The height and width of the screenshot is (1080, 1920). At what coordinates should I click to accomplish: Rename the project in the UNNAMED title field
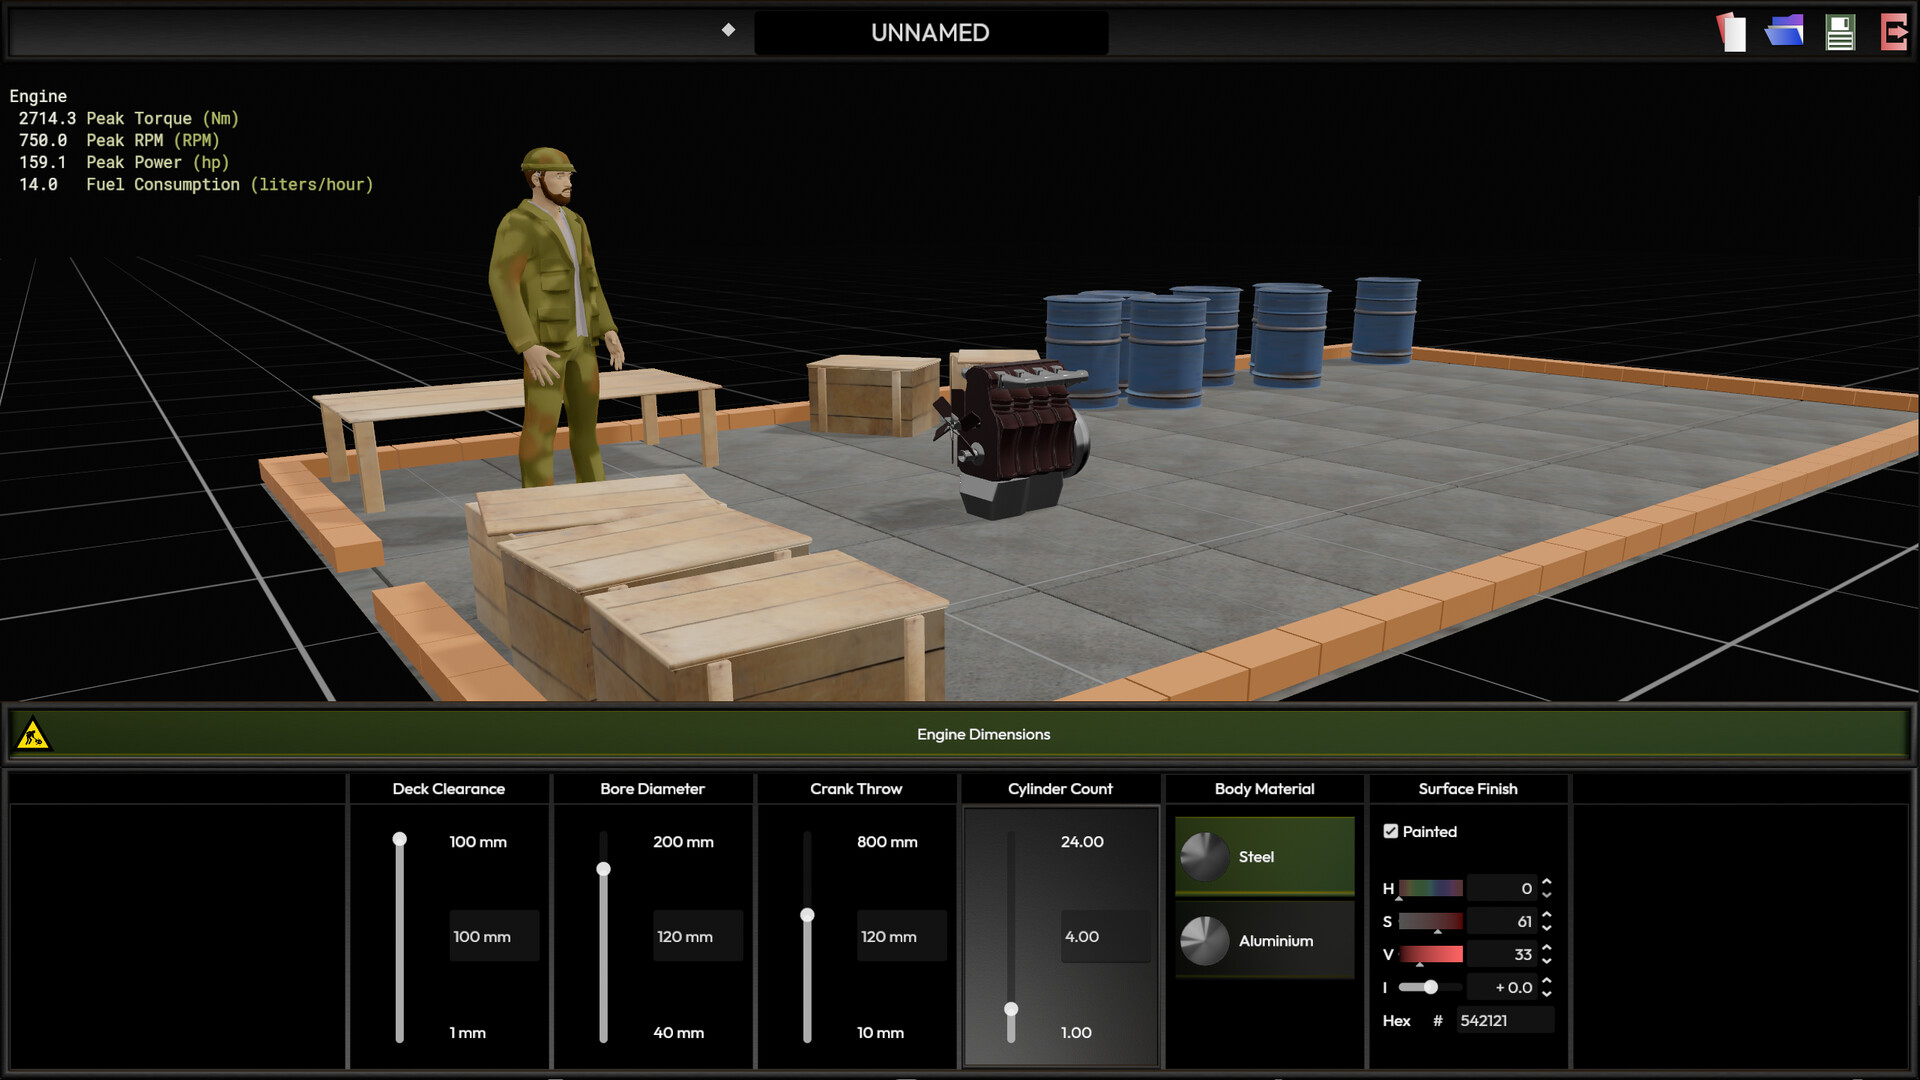930,31
